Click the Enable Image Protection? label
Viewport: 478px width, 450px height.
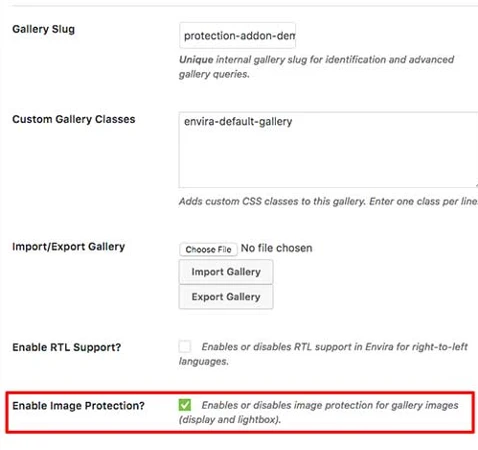[x=78, y=405]
